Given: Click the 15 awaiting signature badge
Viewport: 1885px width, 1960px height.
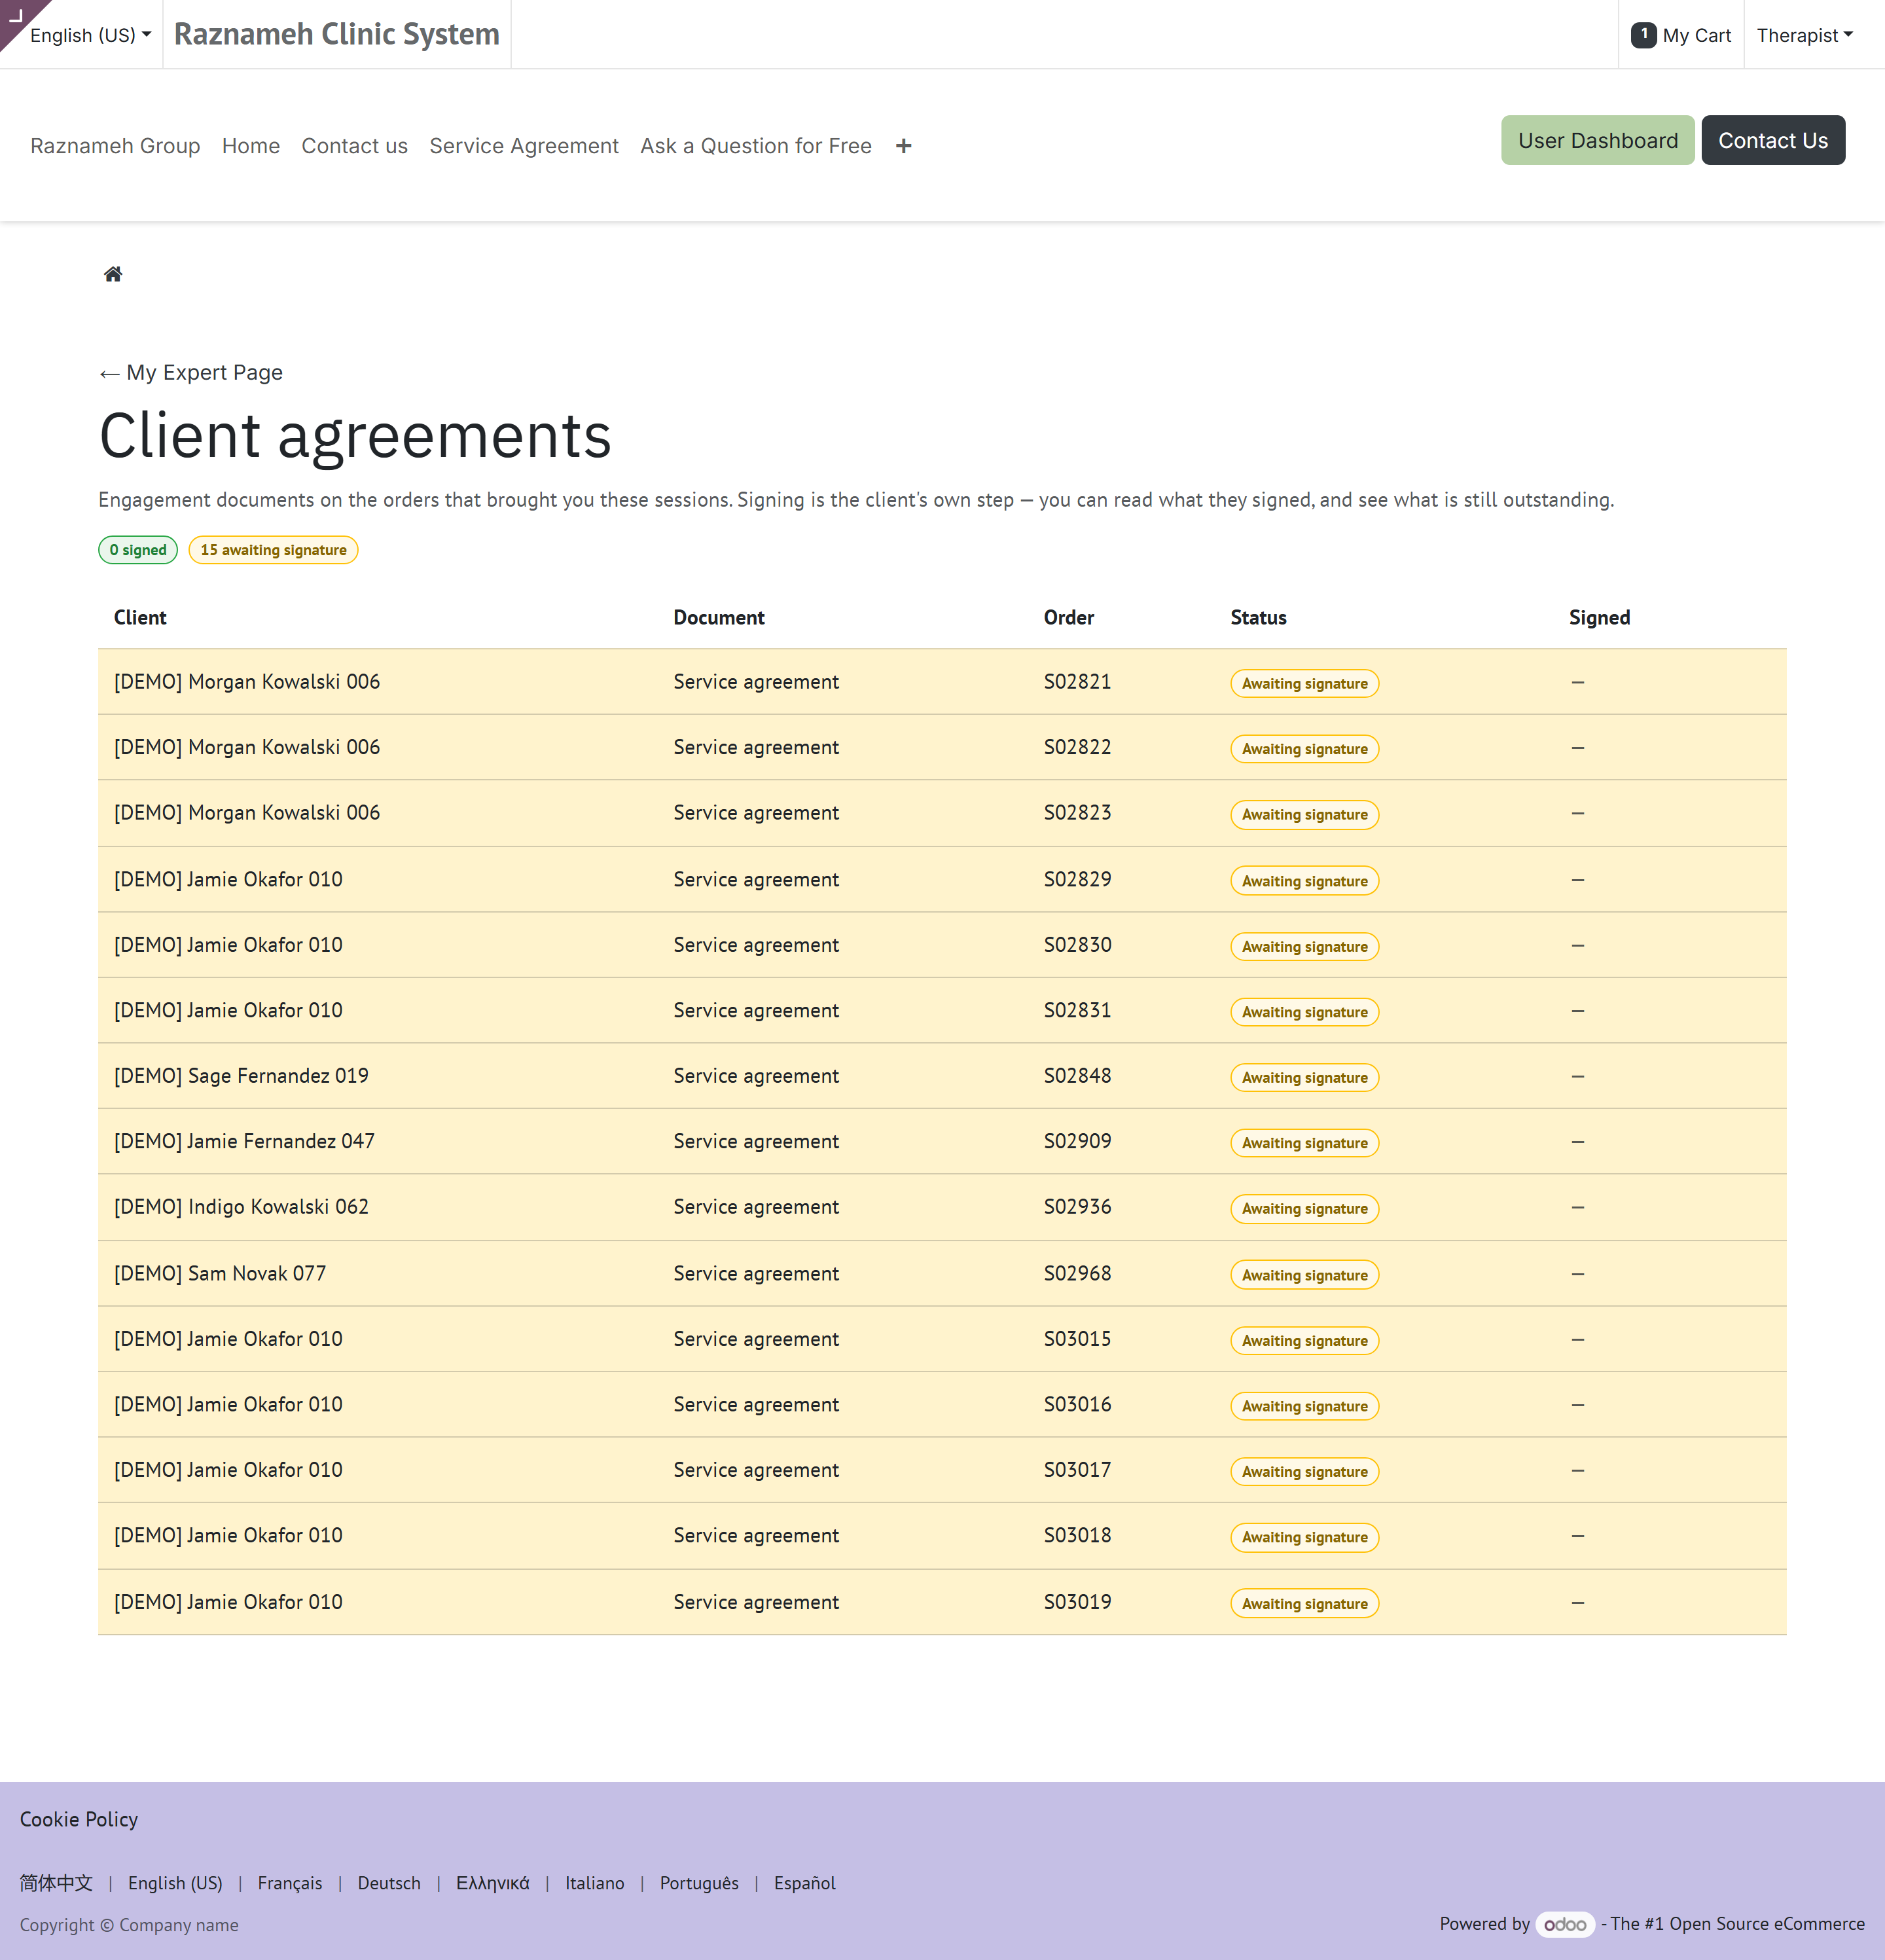Looking at the screenshot, I should pos(273,550).
